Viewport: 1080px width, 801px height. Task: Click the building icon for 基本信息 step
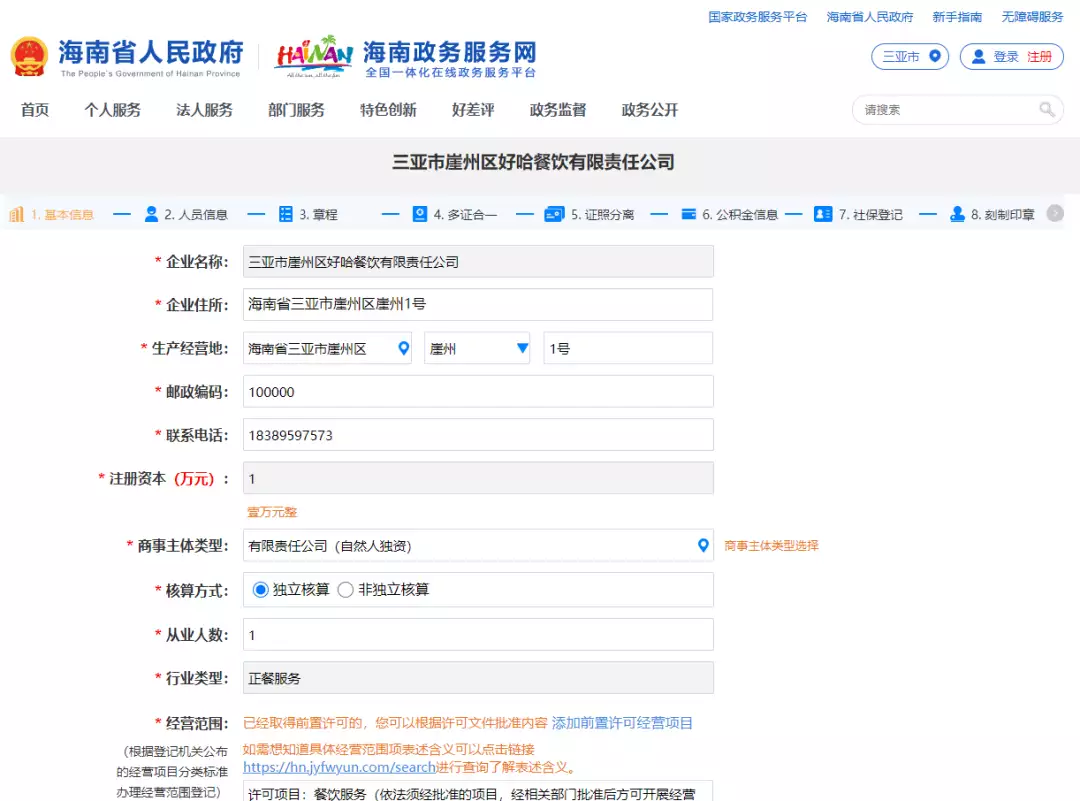[x=17, y=214]
